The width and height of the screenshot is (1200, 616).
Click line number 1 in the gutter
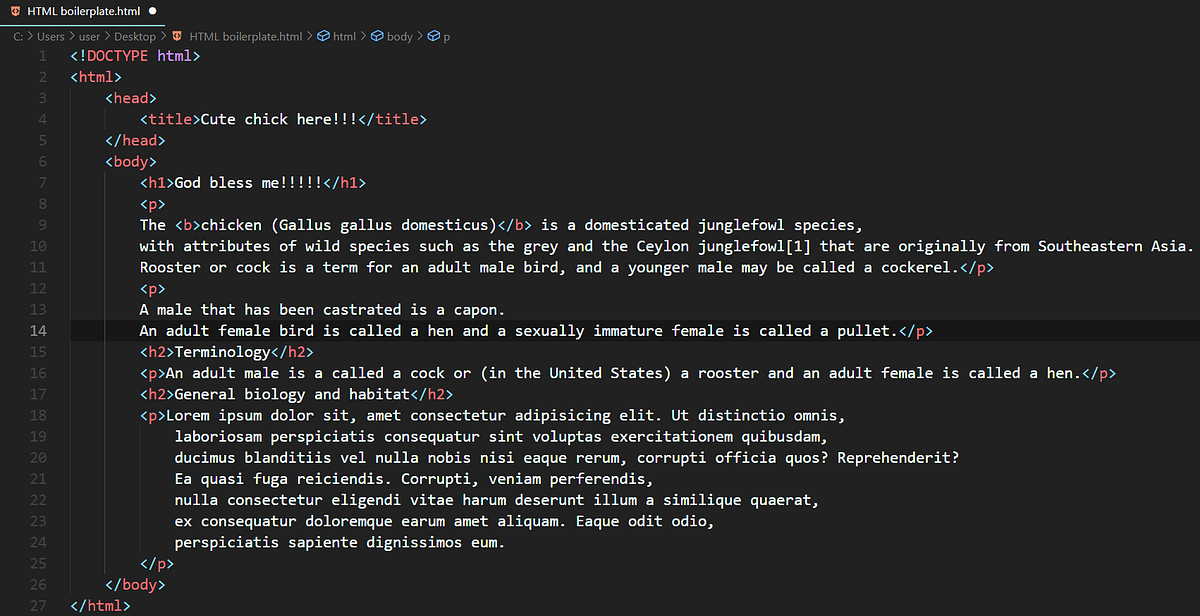(x=43, y=56)
